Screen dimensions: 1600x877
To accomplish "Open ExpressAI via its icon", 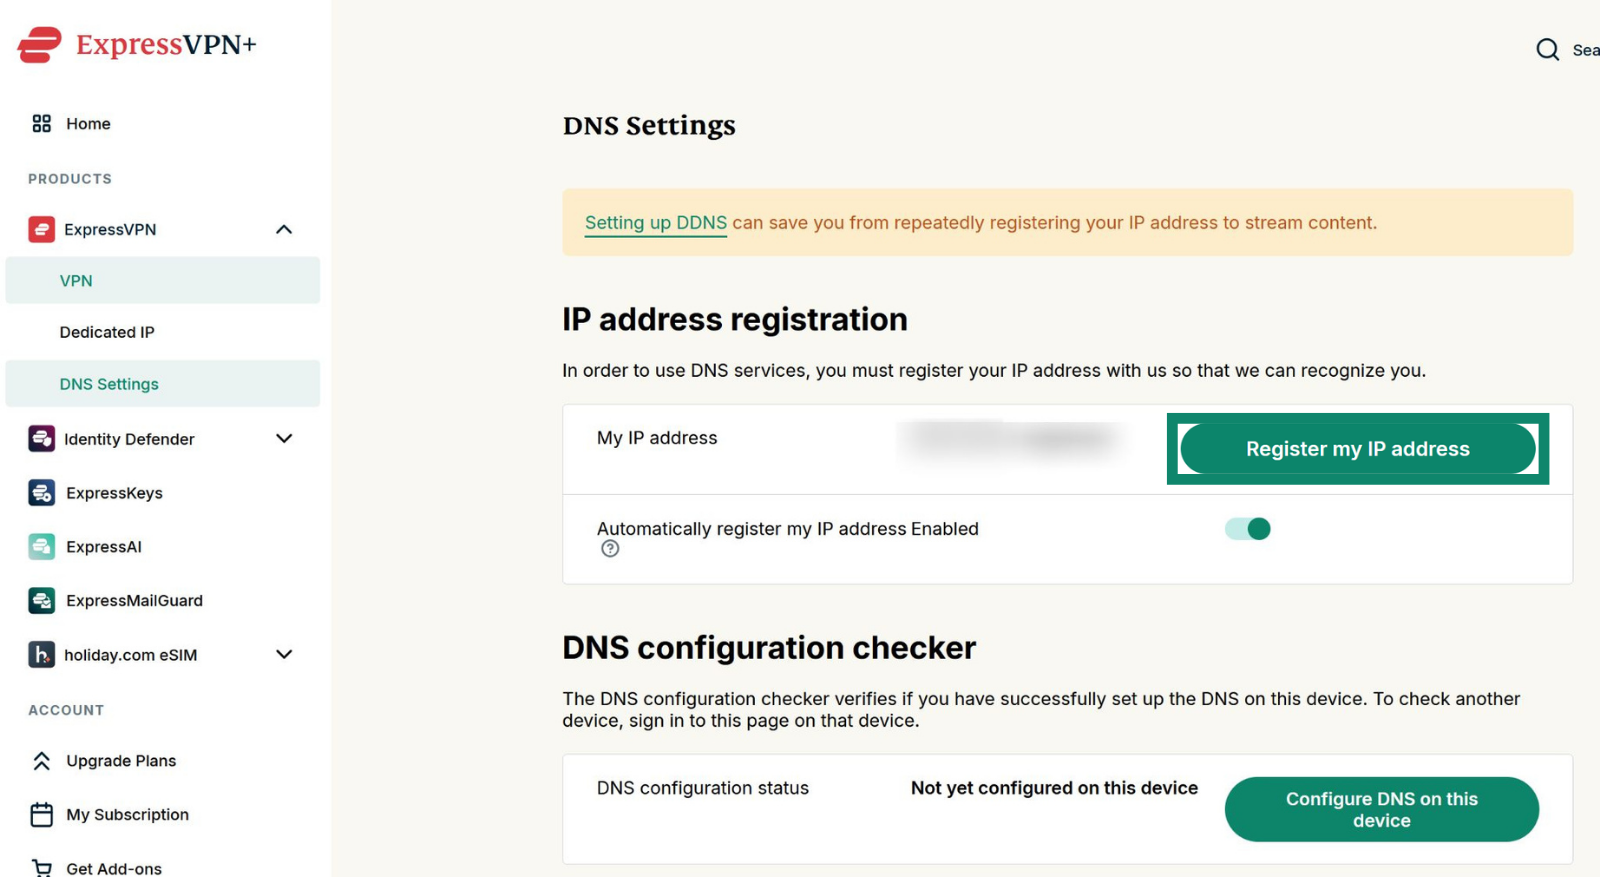I will (41, 546).
